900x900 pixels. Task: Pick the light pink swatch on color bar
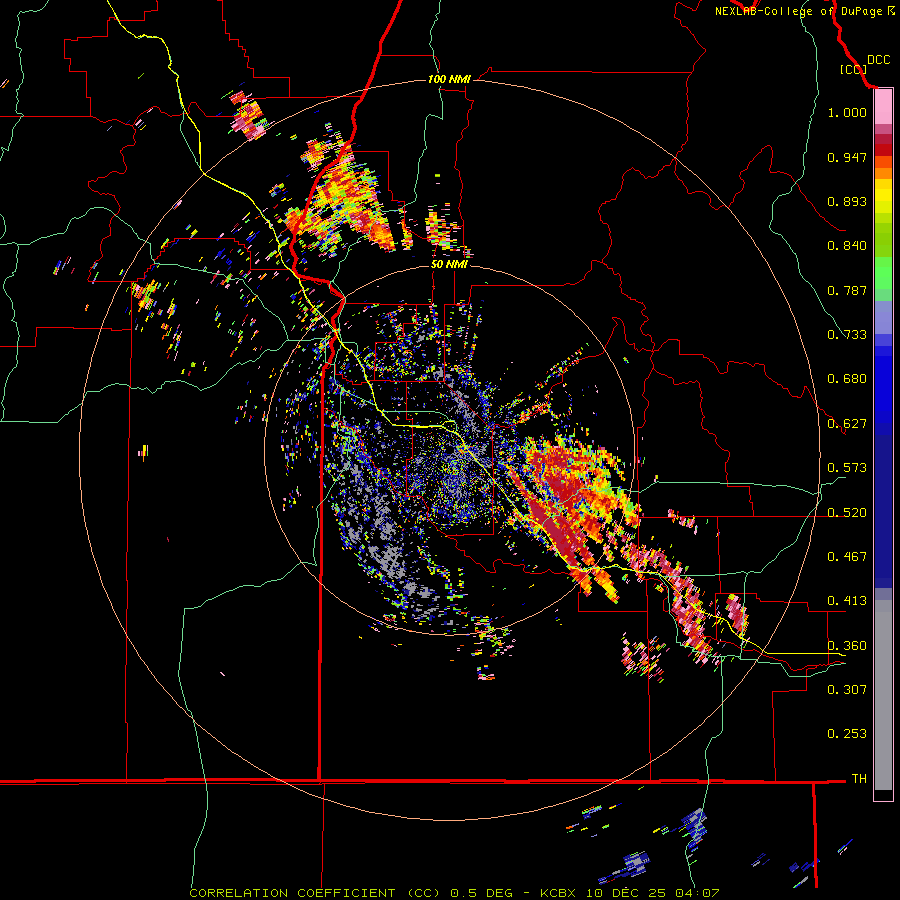[883, 107]
